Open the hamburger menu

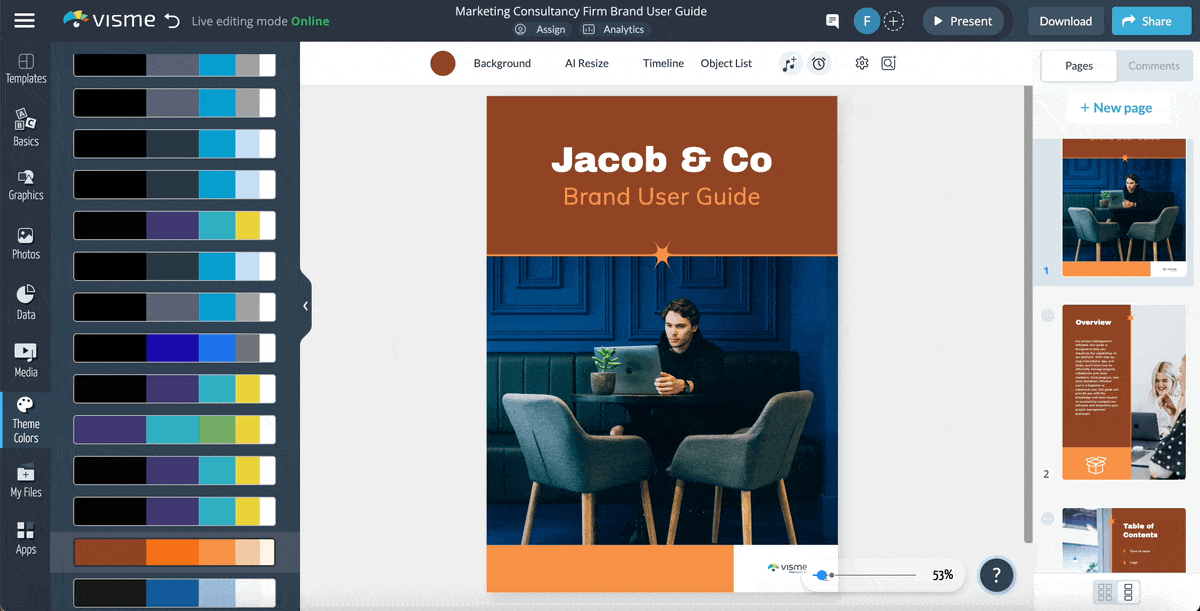27,20
